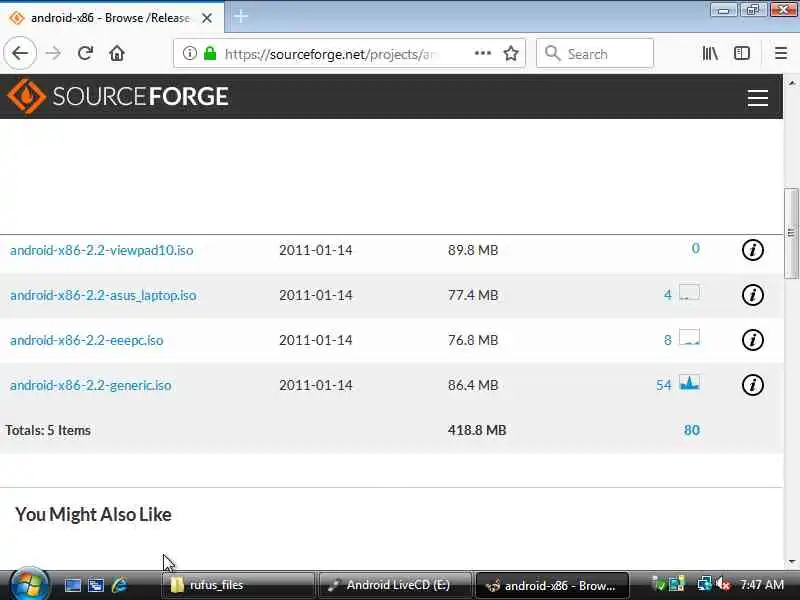Go back to the previous page
Screen dimensions: 800x600
tap(20, 53)
